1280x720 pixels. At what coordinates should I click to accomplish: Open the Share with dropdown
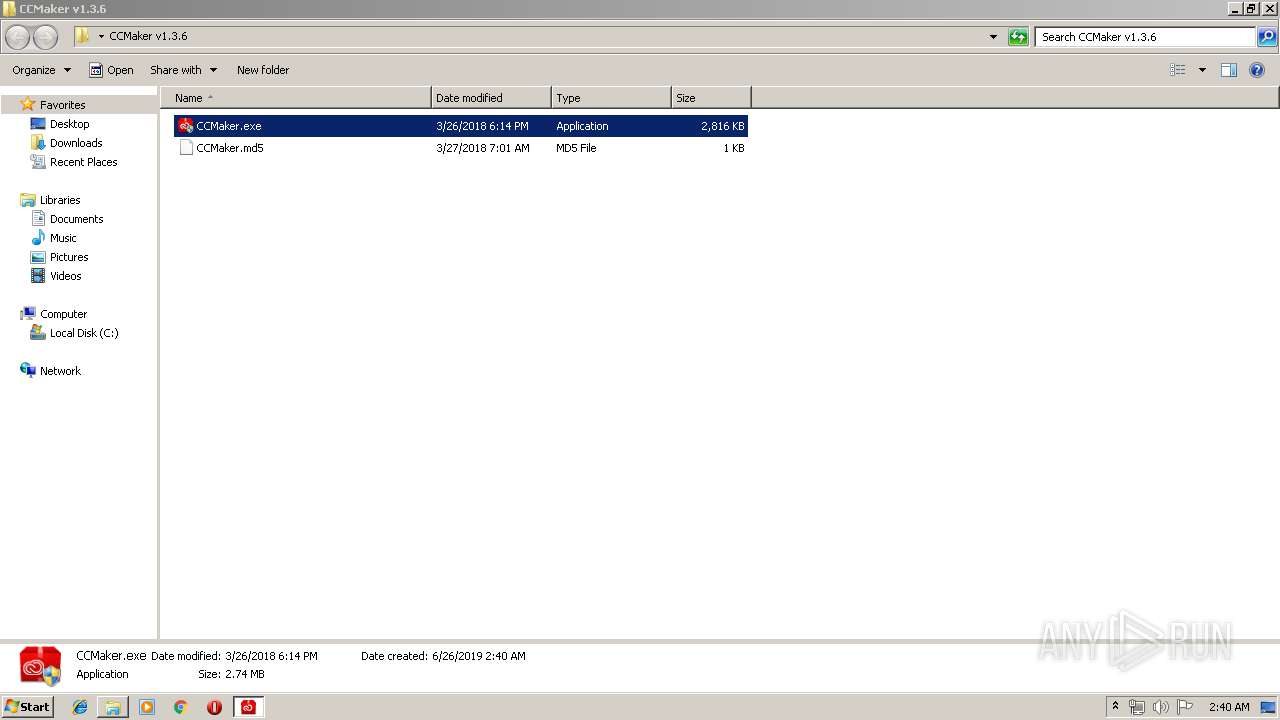point(183,70)
